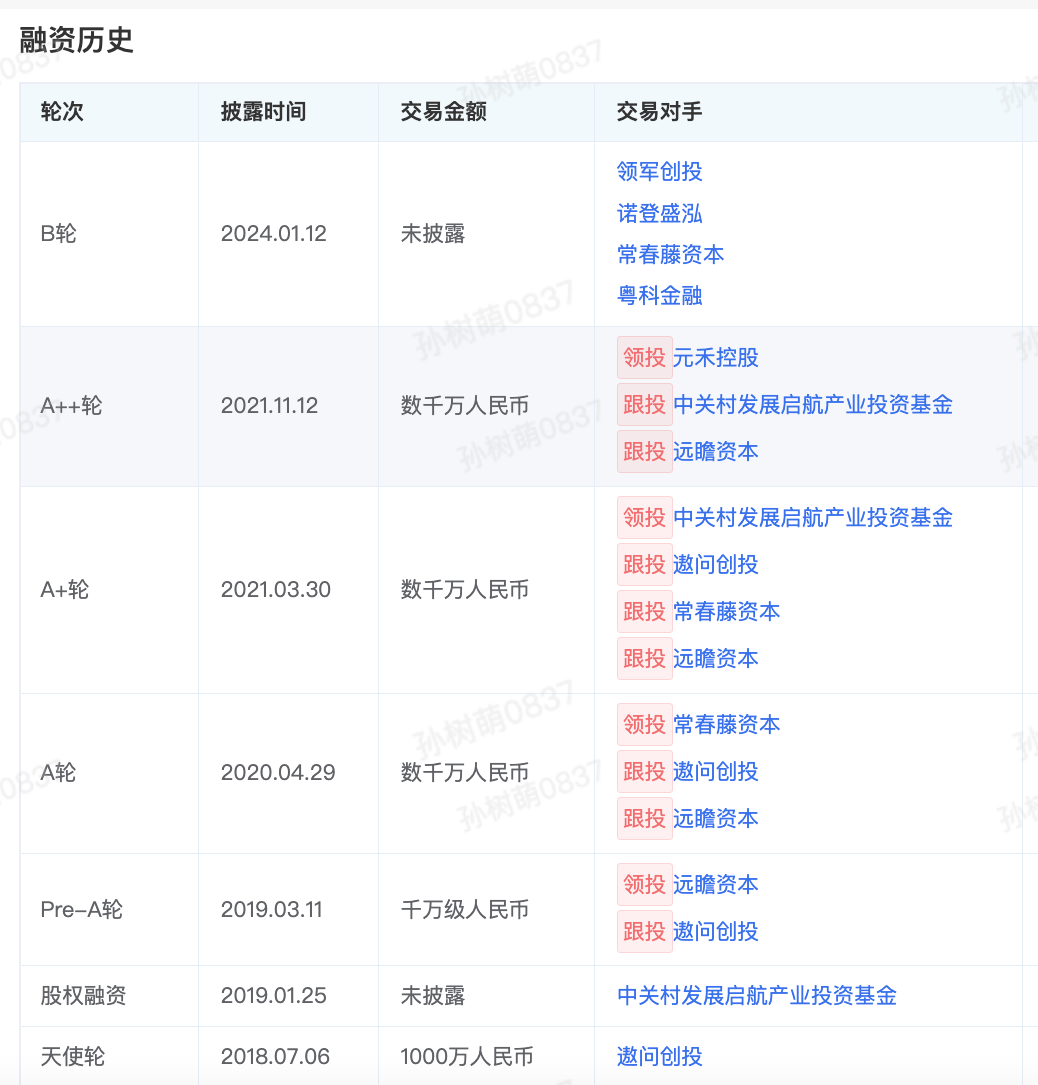Viewport: 1038px width, 1085px height.
Task: Open 中关村发展启航产业投资基金 in 股权融资 row
Action: pos(757,996)
